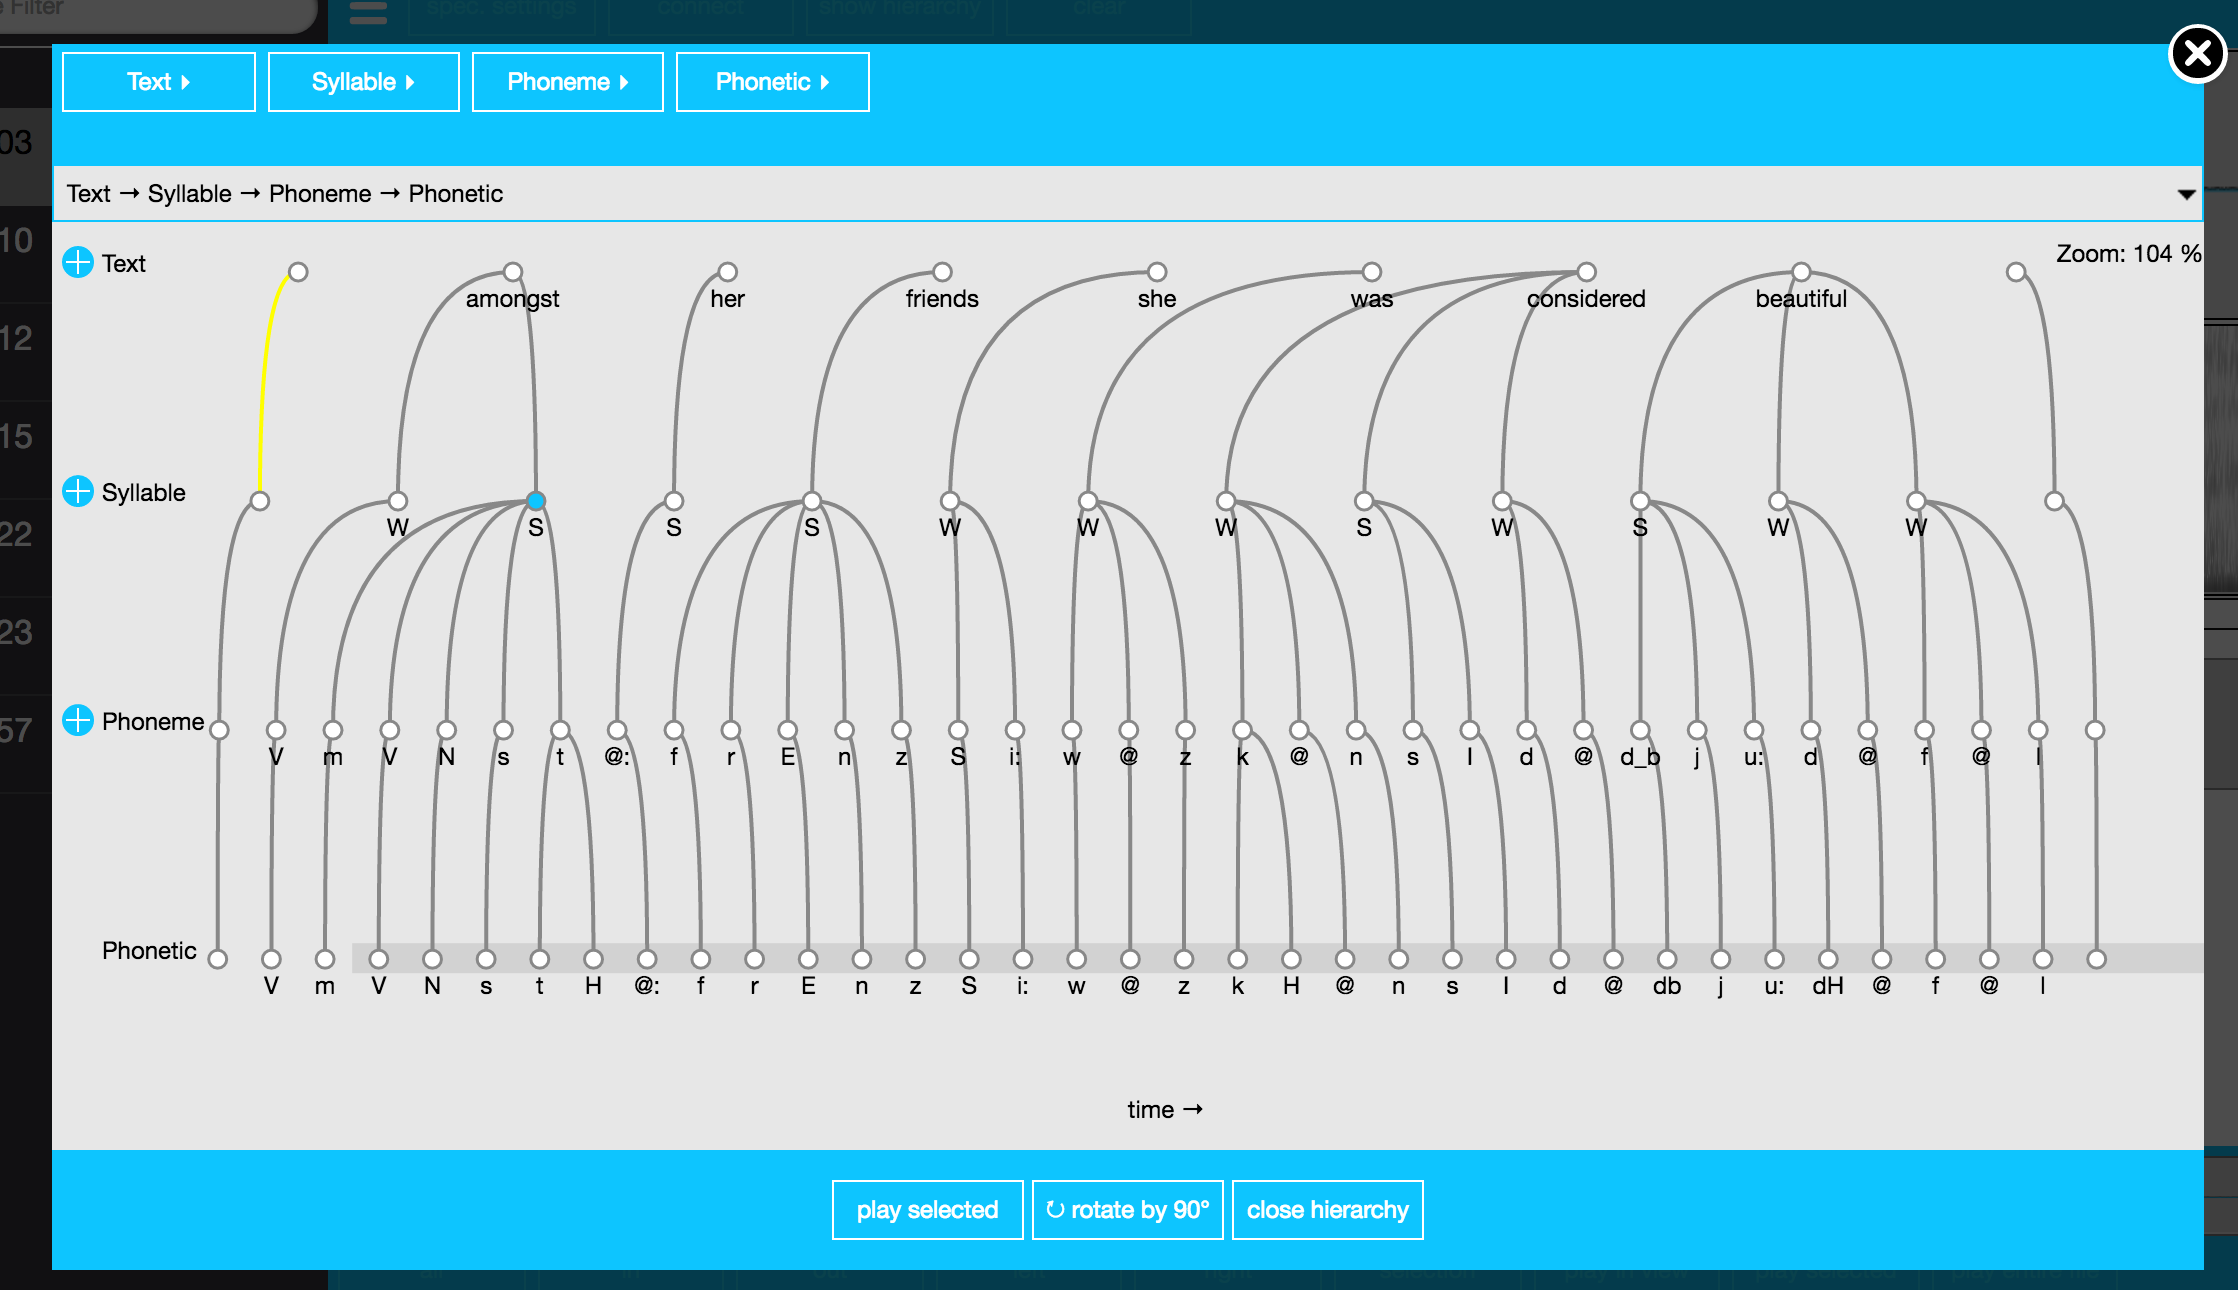Open the Phonetic level dropdown button
This screenshot has height=1290, width=2238.
pyautogui.click(x=772, y=82)
